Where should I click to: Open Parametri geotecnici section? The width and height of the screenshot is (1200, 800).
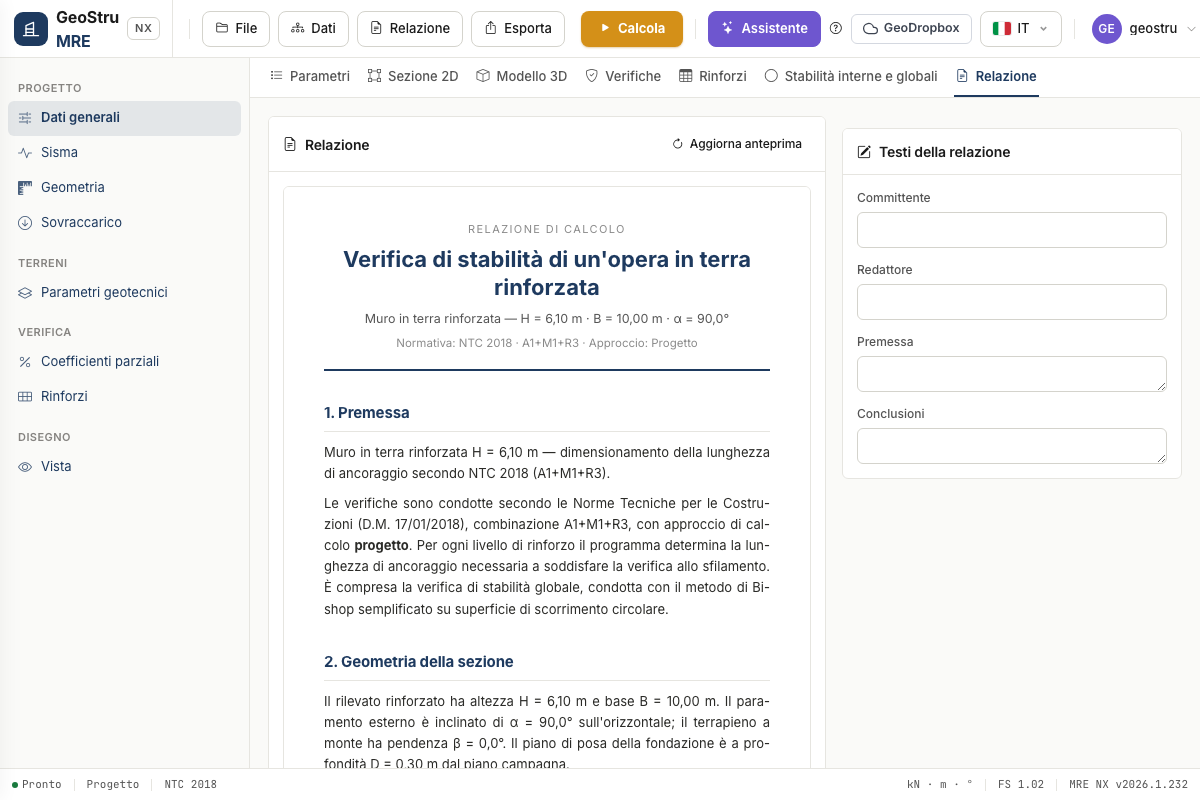(x=124, y=293)
